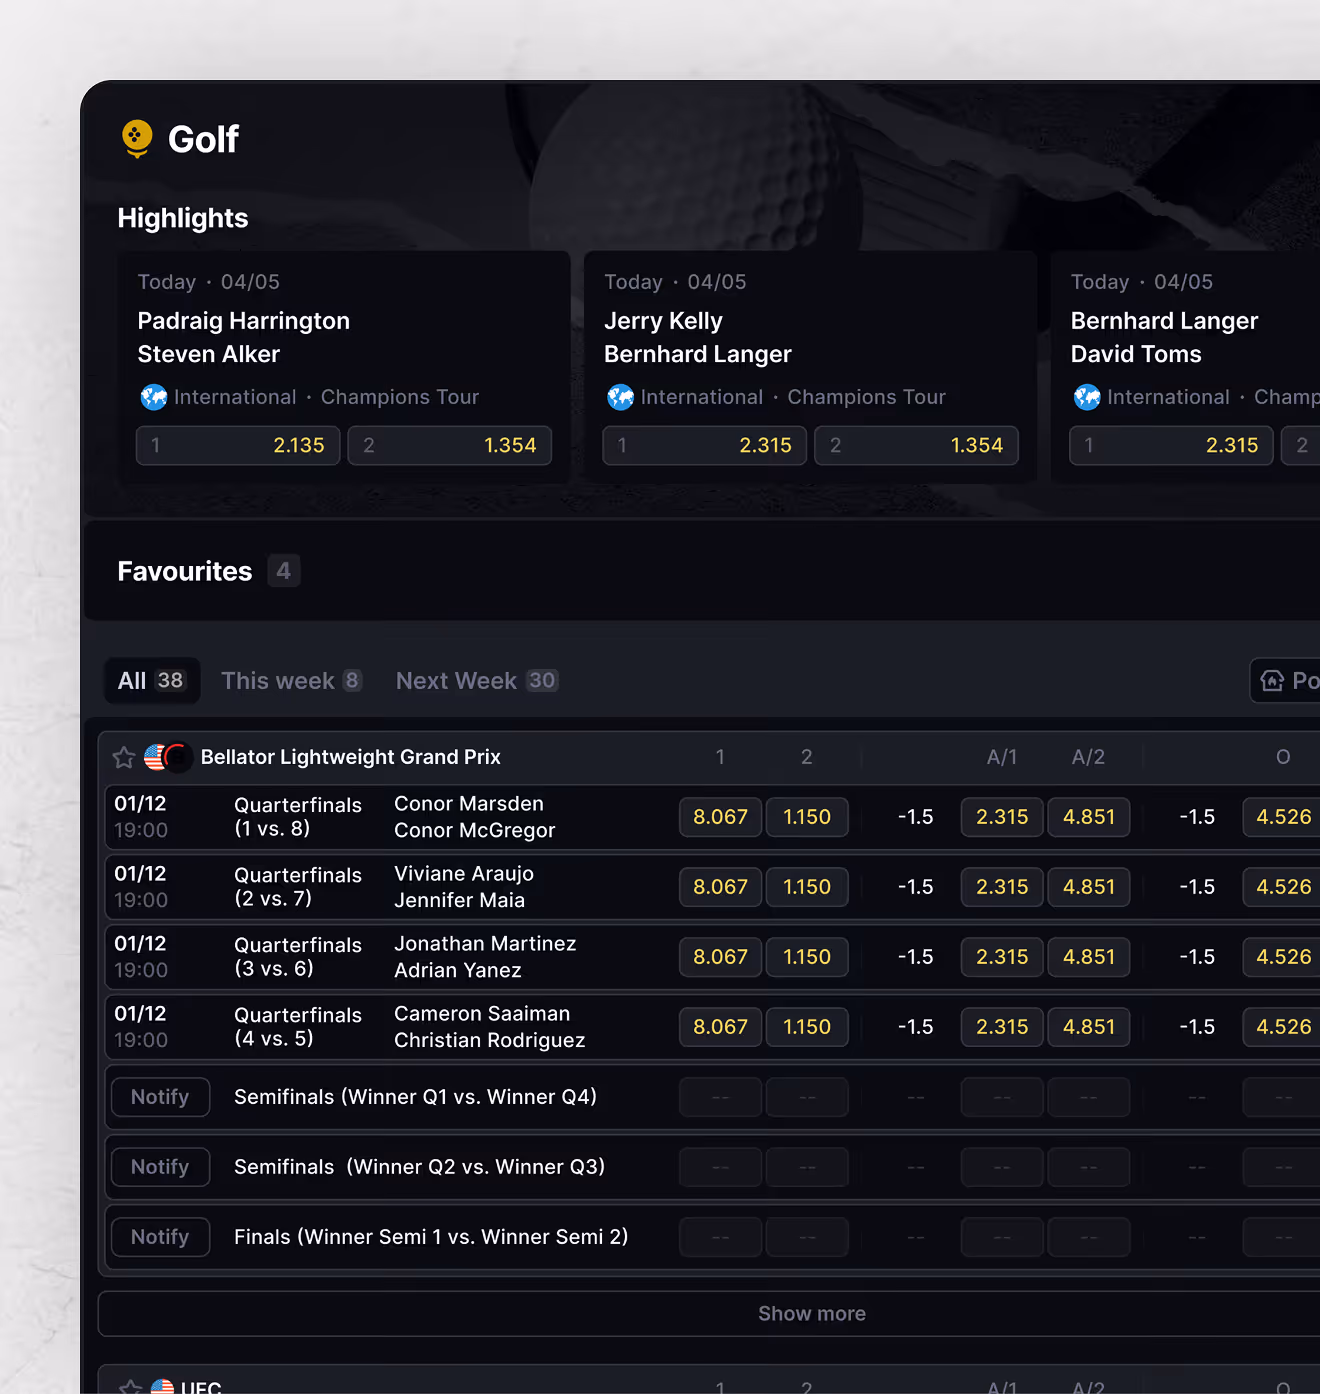
Task: Select odds 1.354 on Steven Alker
Action: (450, 446)
